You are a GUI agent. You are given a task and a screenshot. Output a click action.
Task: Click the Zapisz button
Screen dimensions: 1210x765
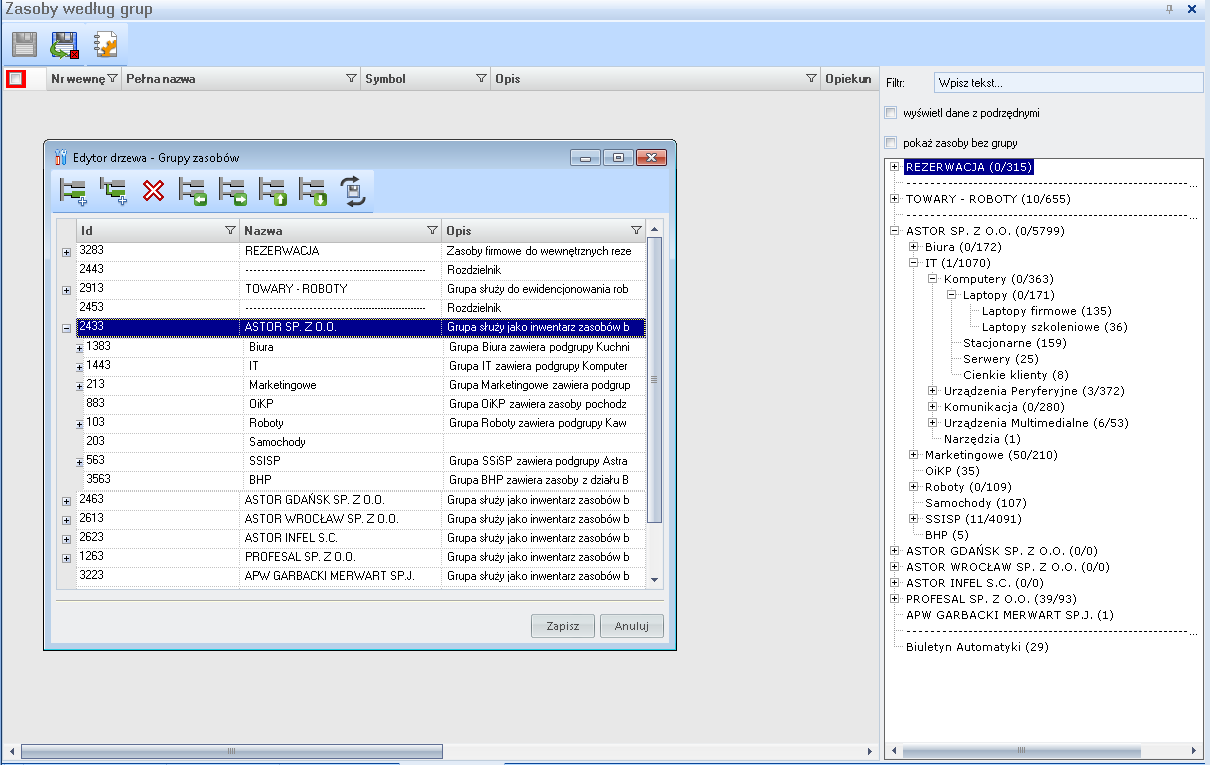(563, 626)
